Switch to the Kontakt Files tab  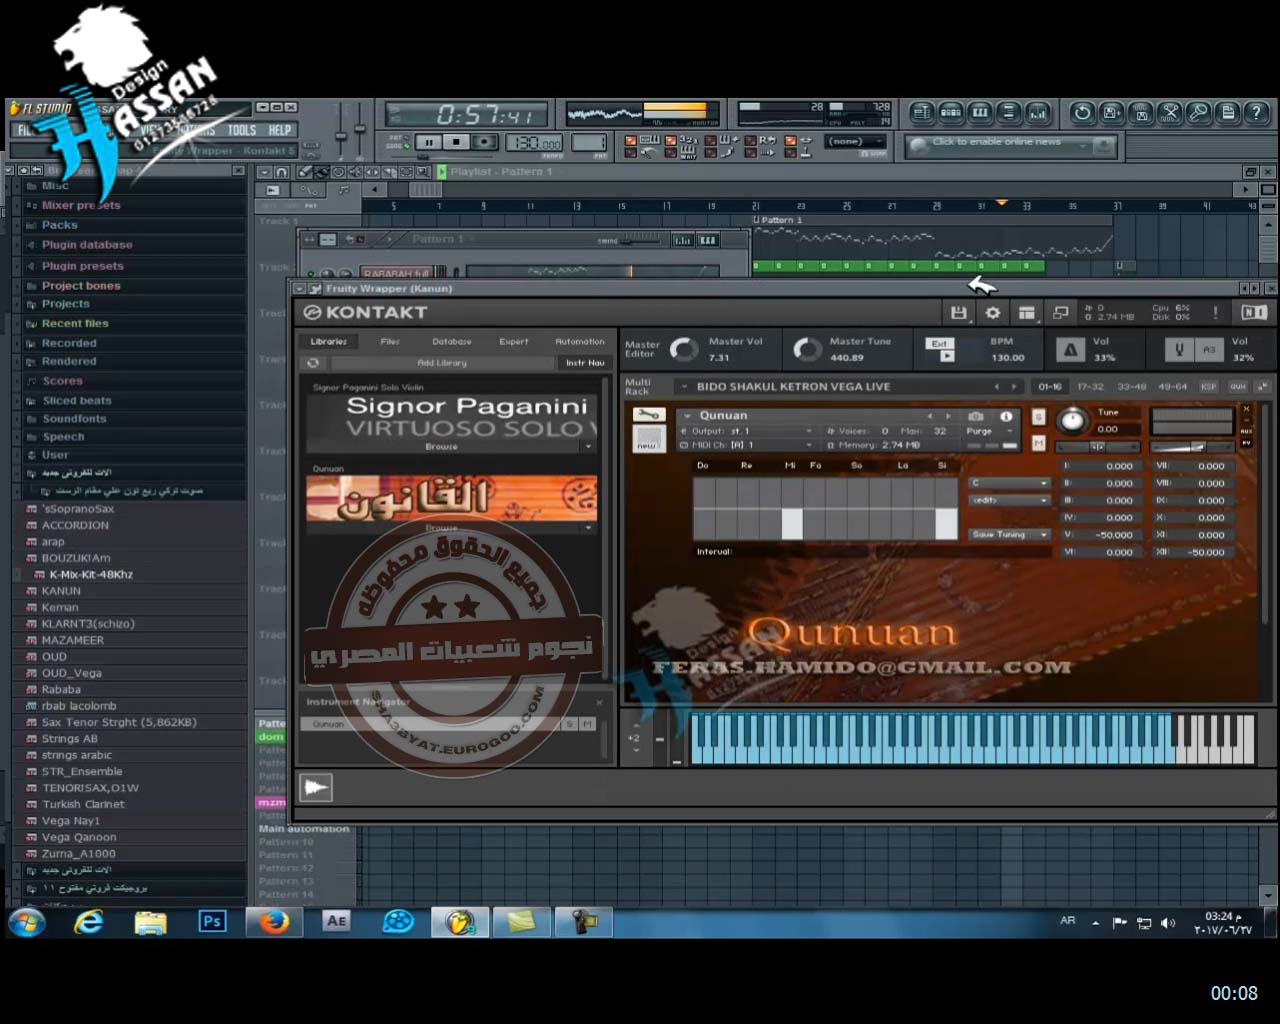(x=390, y=342)
